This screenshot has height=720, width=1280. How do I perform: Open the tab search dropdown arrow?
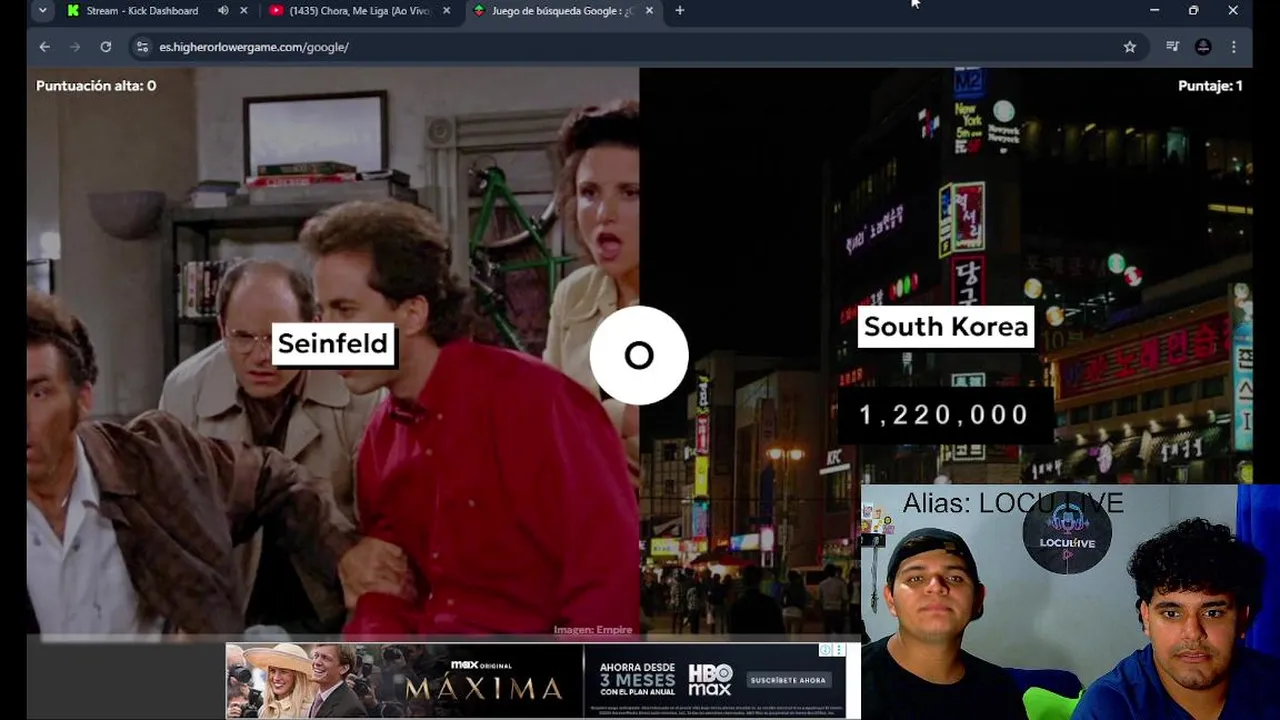pyautogui.click(x=42, y=10)
